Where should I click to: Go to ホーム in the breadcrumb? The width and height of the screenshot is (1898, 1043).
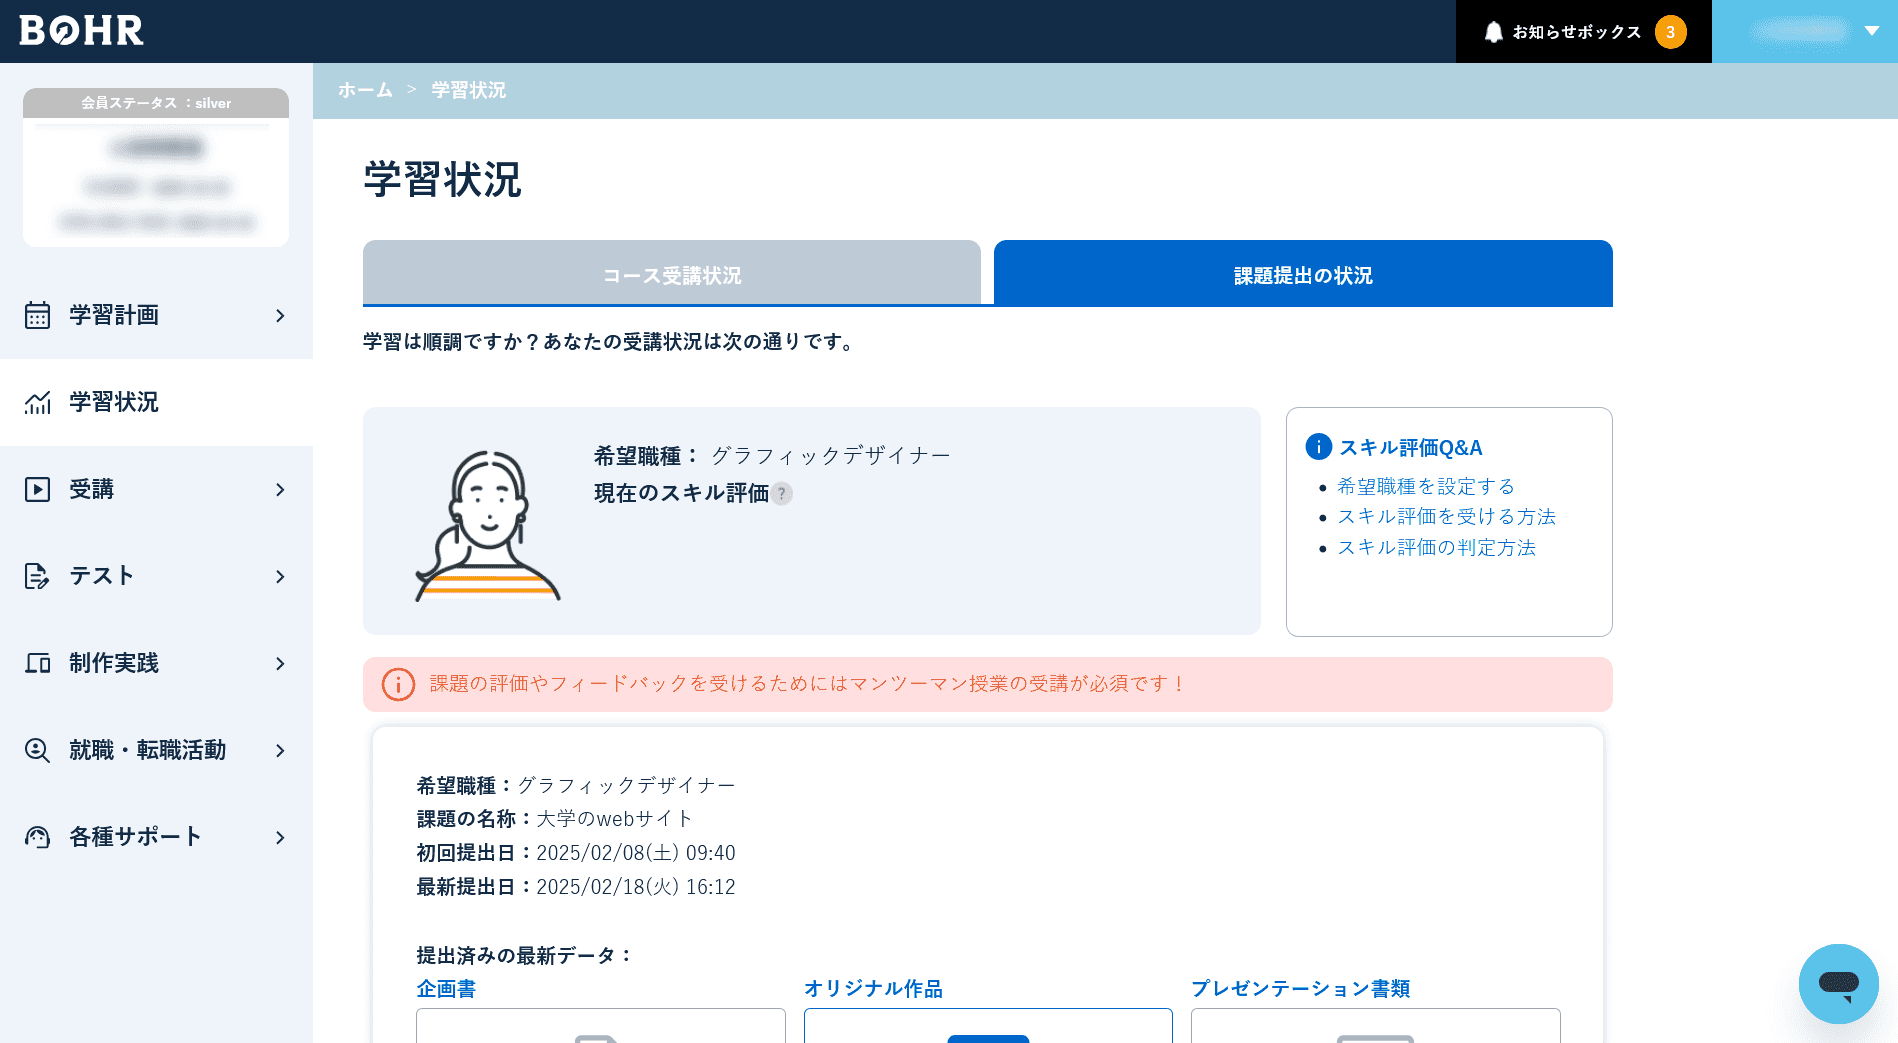tap(365, 90)
